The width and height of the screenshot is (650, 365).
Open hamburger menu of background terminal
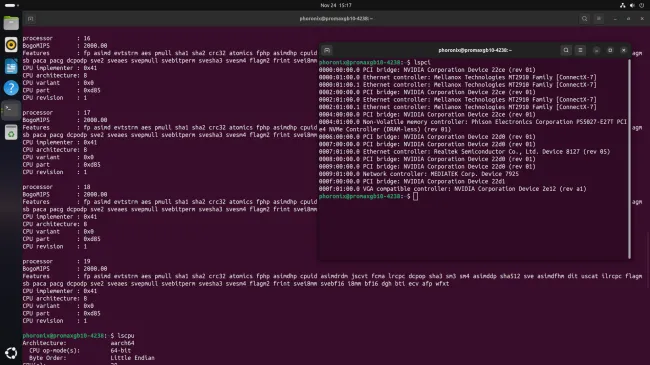tap(599, 19)
